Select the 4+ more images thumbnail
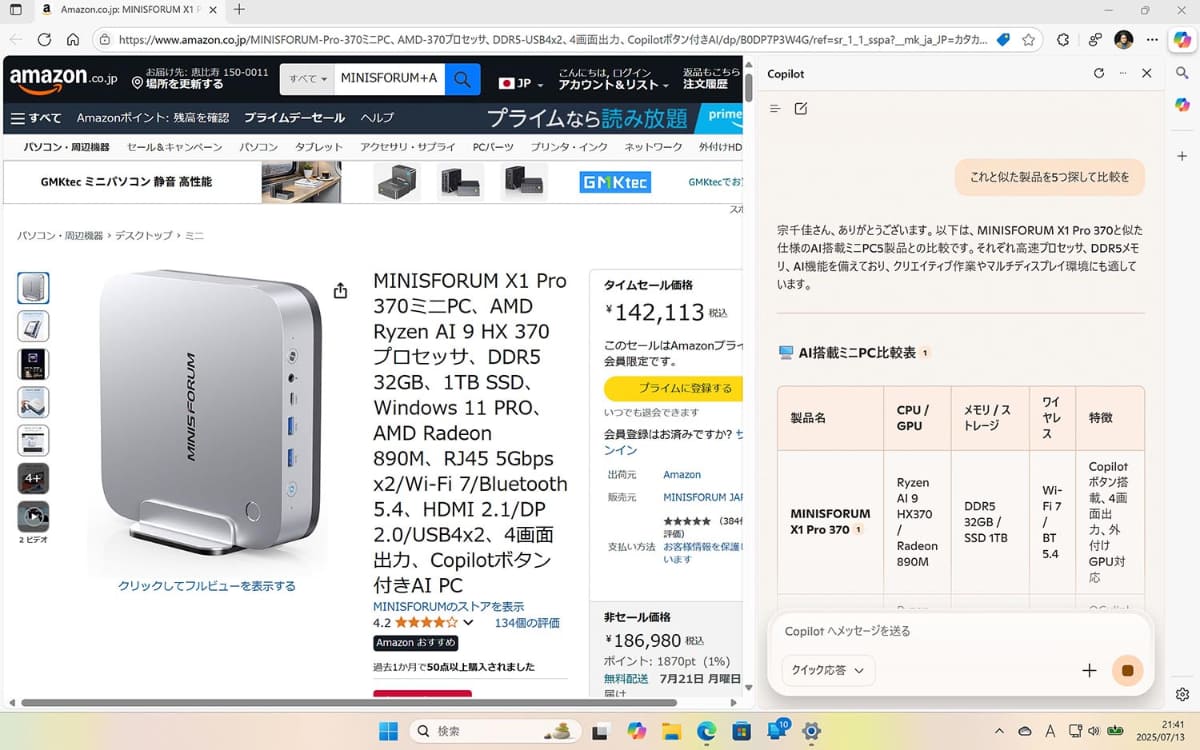The height and width of the screenshot is (750, 1200). coord(33,478)
